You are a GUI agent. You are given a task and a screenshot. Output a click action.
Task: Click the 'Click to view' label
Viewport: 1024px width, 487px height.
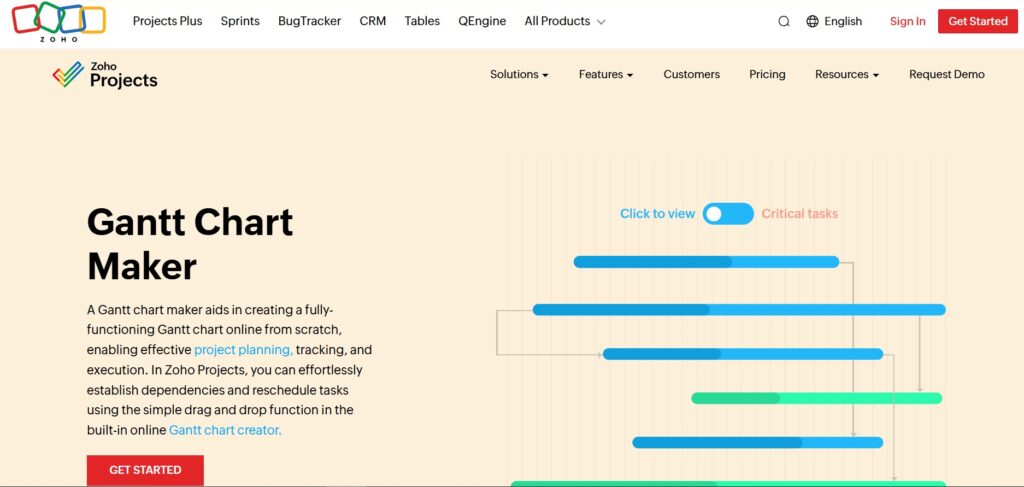click(x=658, y=214)
